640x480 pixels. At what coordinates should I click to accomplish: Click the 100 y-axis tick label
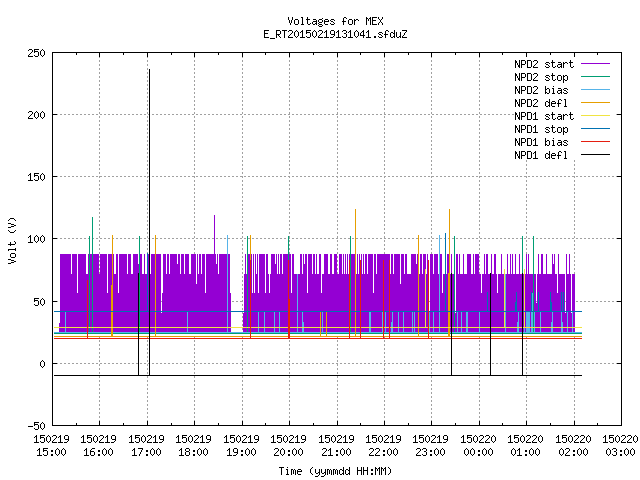tap(36, 239)
